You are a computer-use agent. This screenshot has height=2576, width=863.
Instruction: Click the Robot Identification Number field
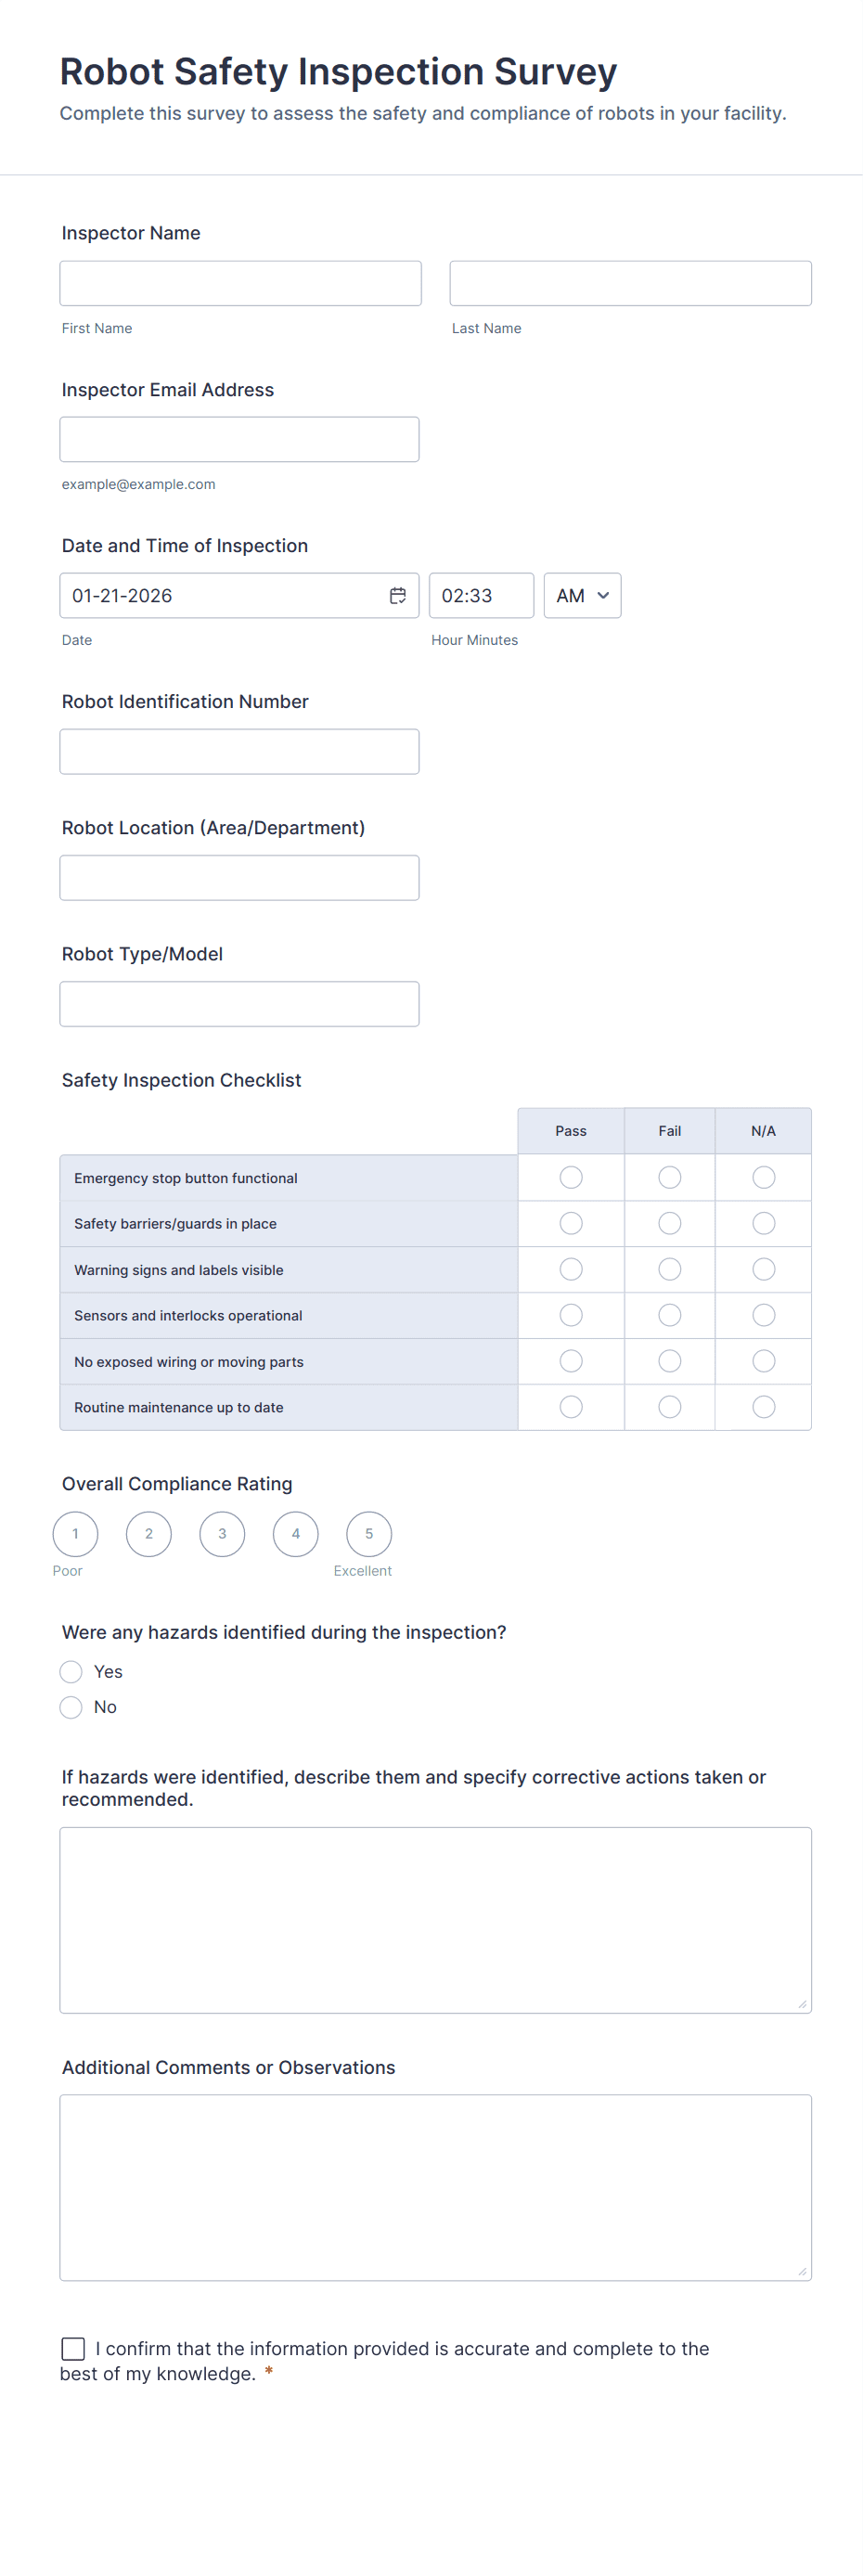point(239,752)
